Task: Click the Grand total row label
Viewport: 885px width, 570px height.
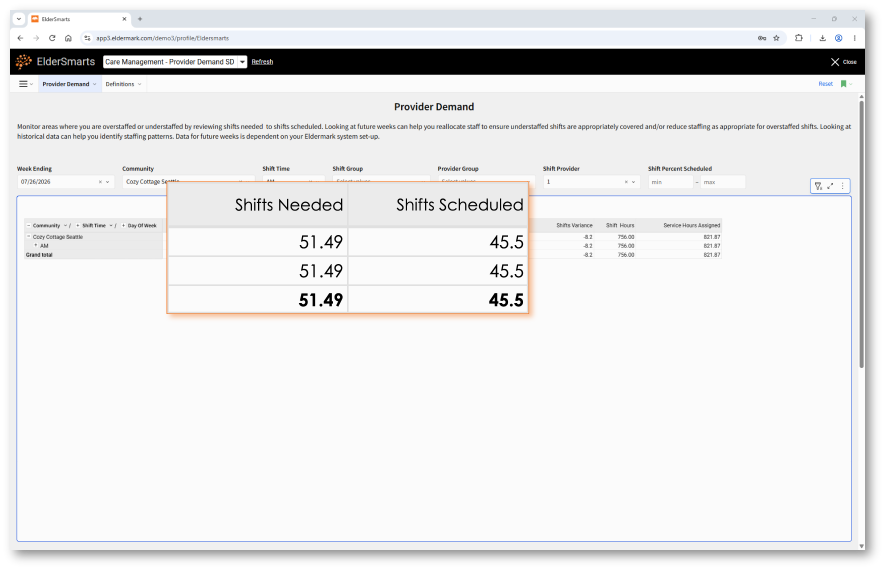Action: tap(39, 255)
